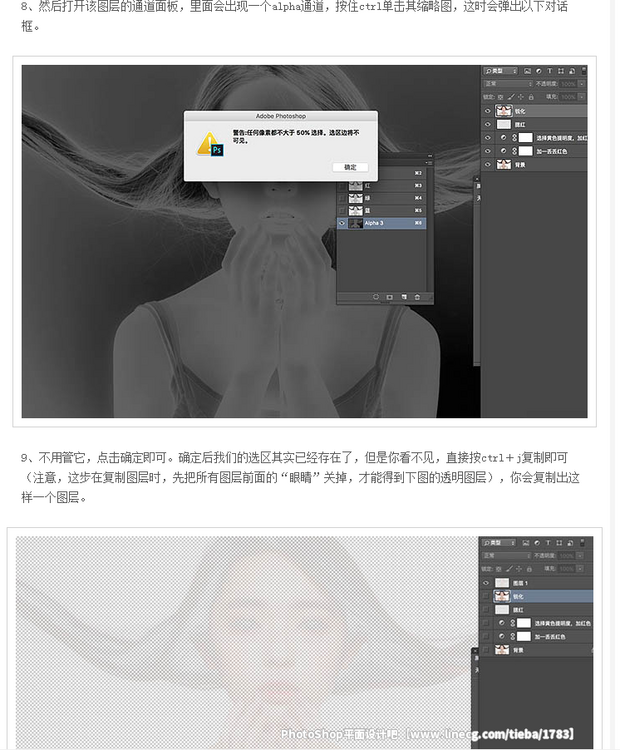
Task: Click load channel as selection icon in Channels panel
Action: click(x=376, y=297)
